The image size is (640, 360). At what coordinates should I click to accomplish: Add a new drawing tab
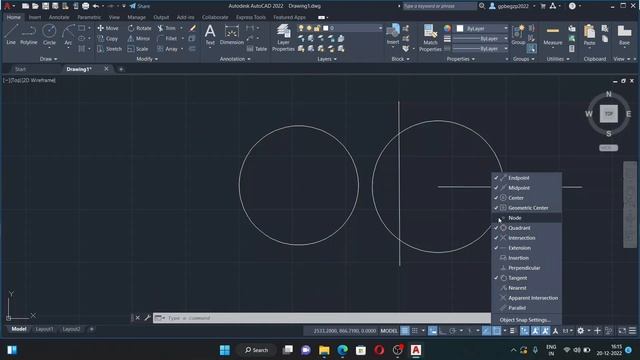tap(121, 69)
